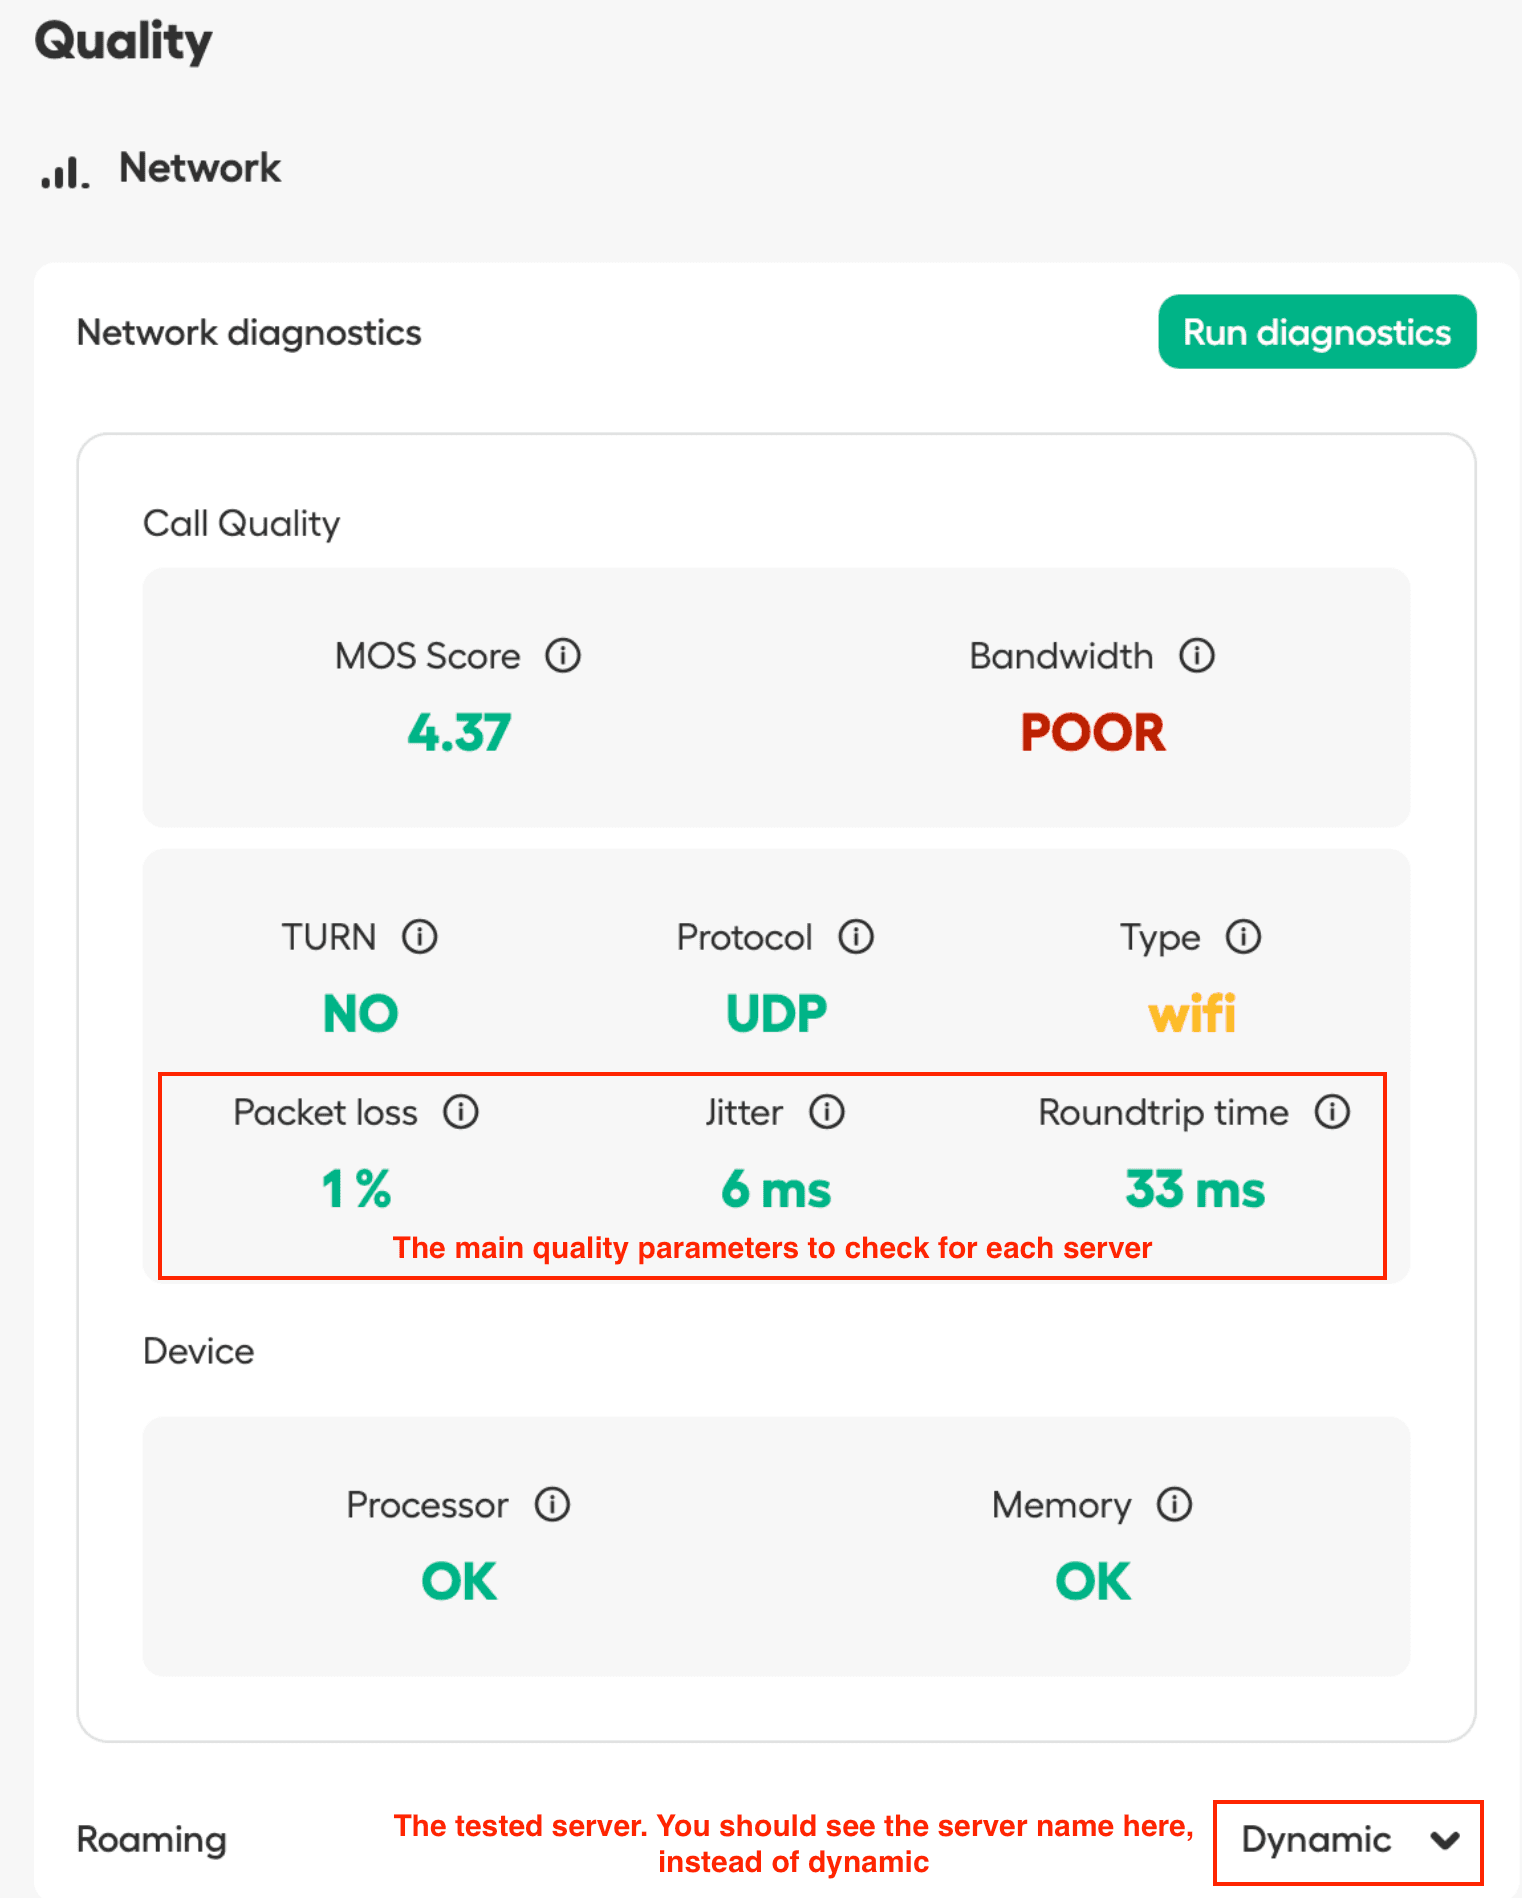The height and width of the screenshot is (1898, 1522).
Task: Click the Packet loss info icon
Action: tap(461, 1112)
